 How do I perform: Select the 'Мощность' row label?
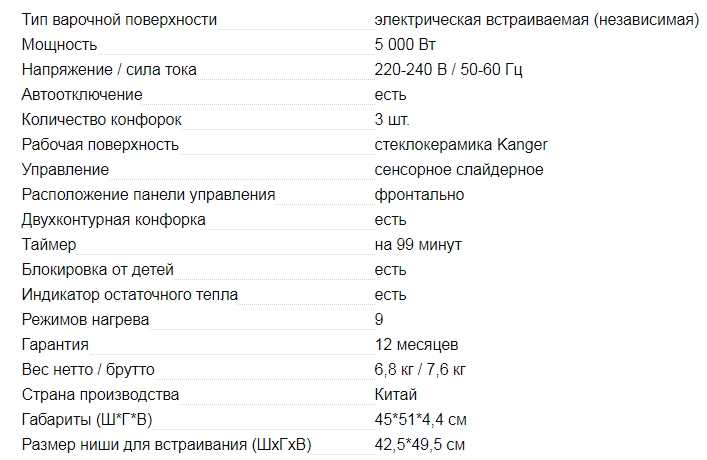[59, 44]
